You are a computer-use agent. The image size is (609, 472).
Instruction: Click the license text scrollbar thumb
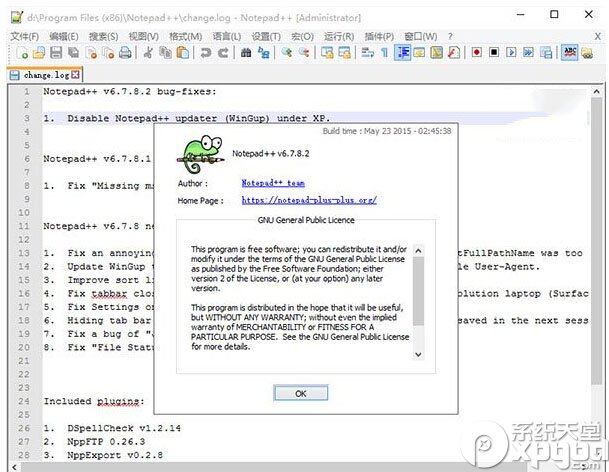tap(418, 291)
